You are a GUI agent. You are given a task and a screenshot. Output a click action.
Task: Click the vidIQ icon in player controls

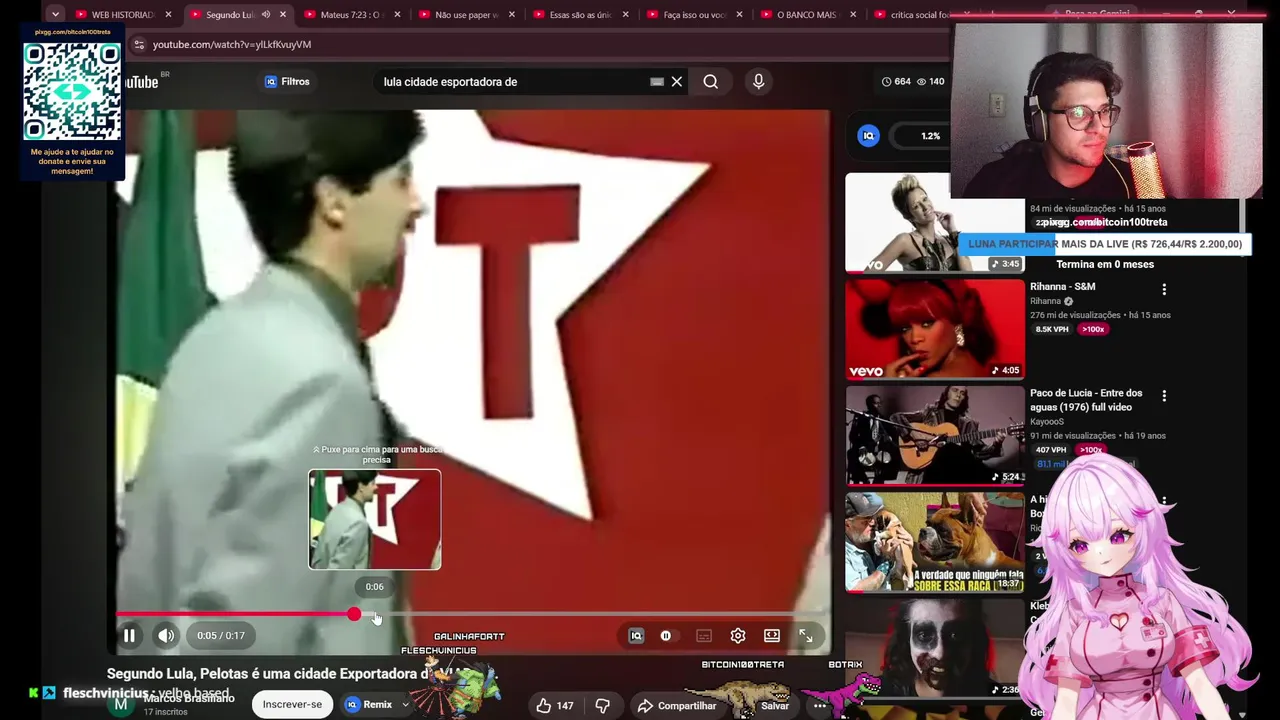click(x=636, y=636)
